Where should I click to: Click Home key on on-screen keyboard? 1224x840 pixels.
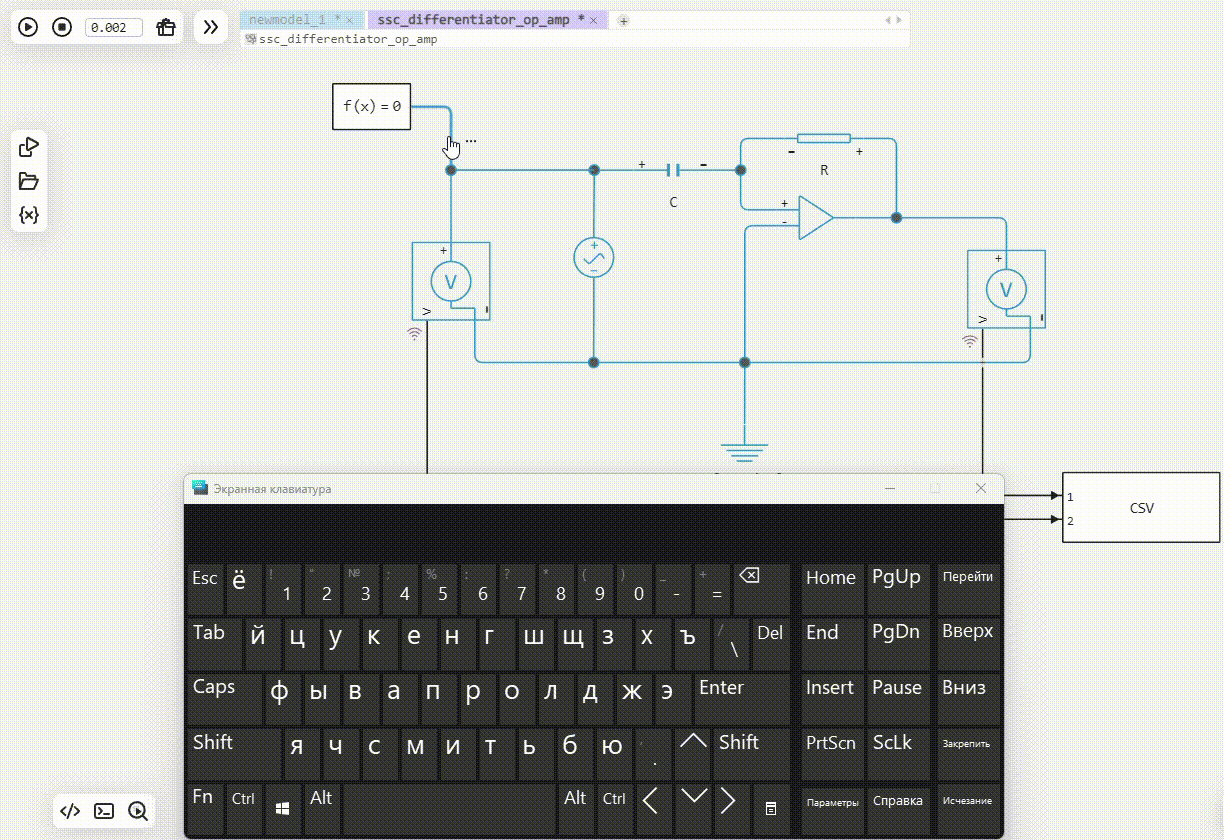832,589
